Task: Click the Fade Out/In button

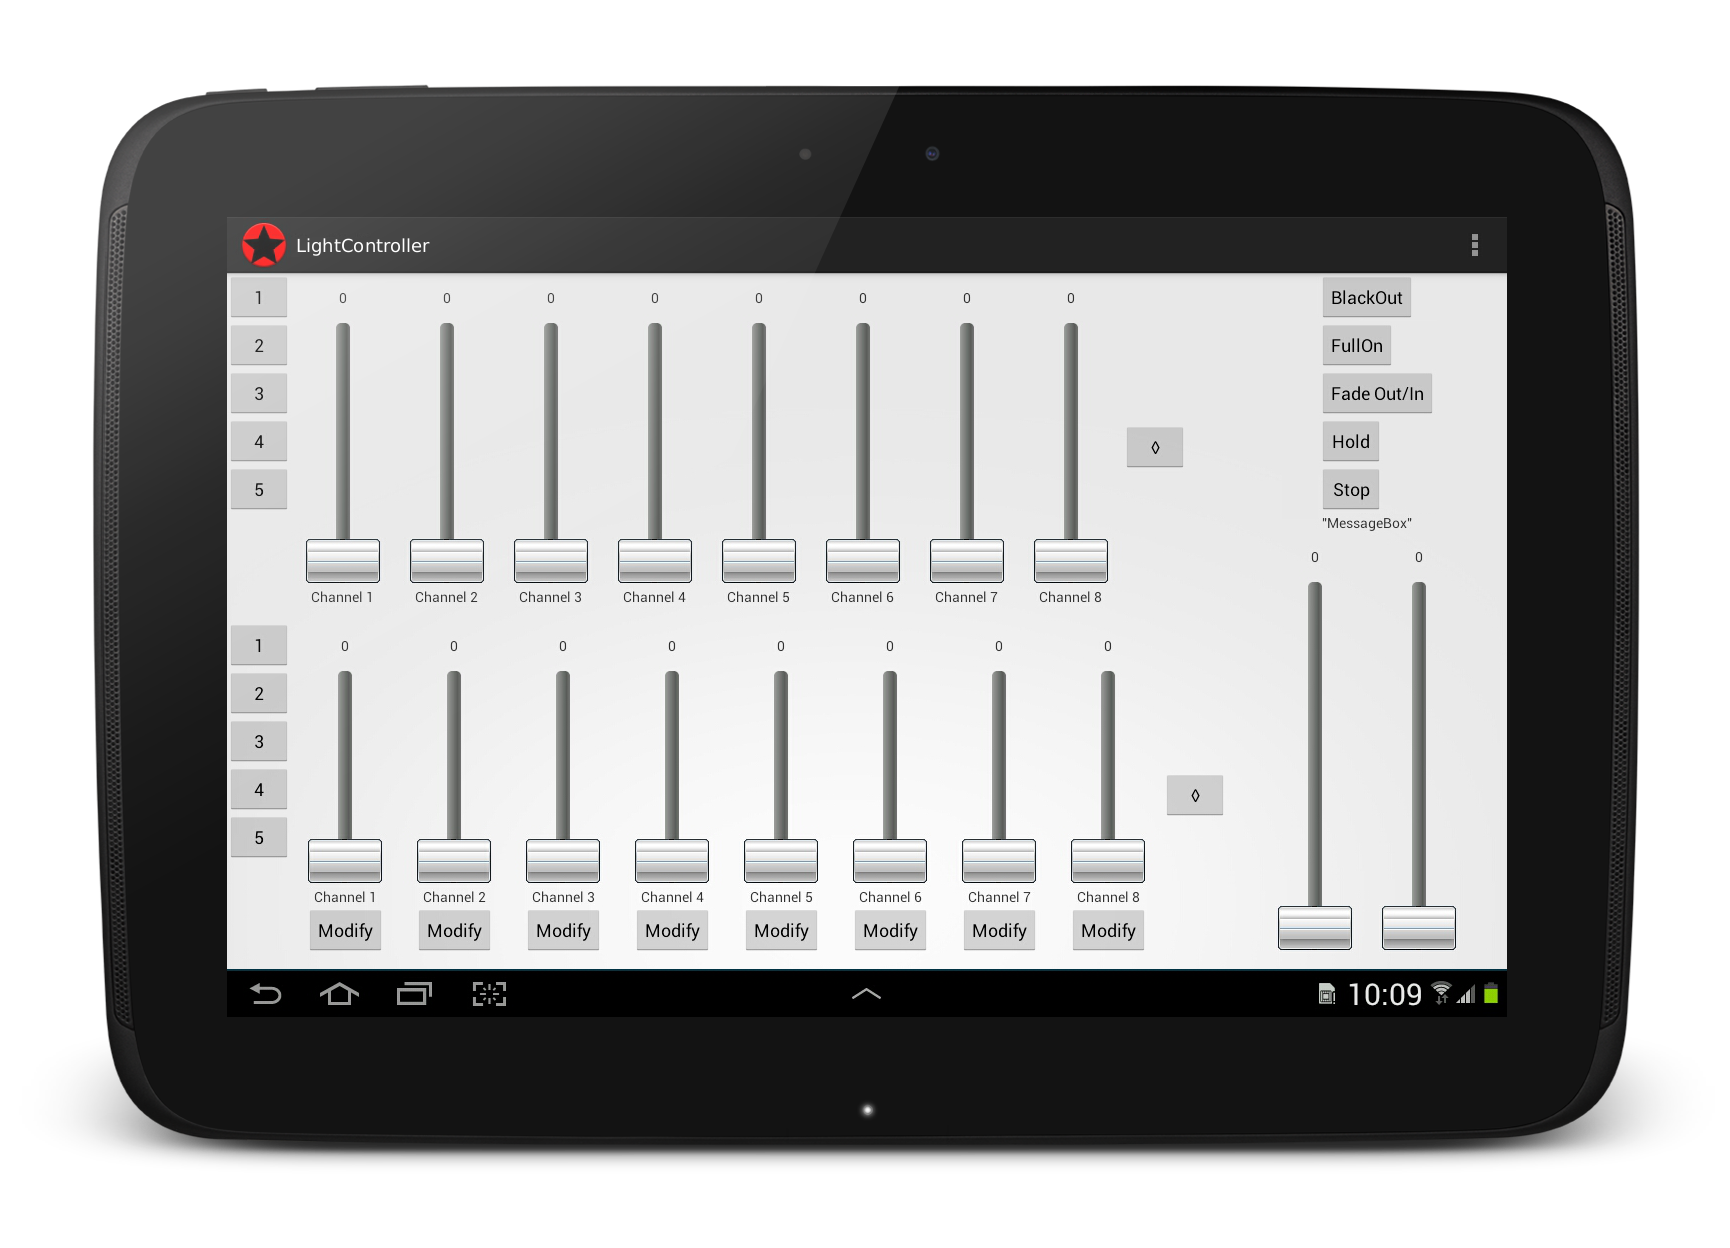Action: (1377, 394)
